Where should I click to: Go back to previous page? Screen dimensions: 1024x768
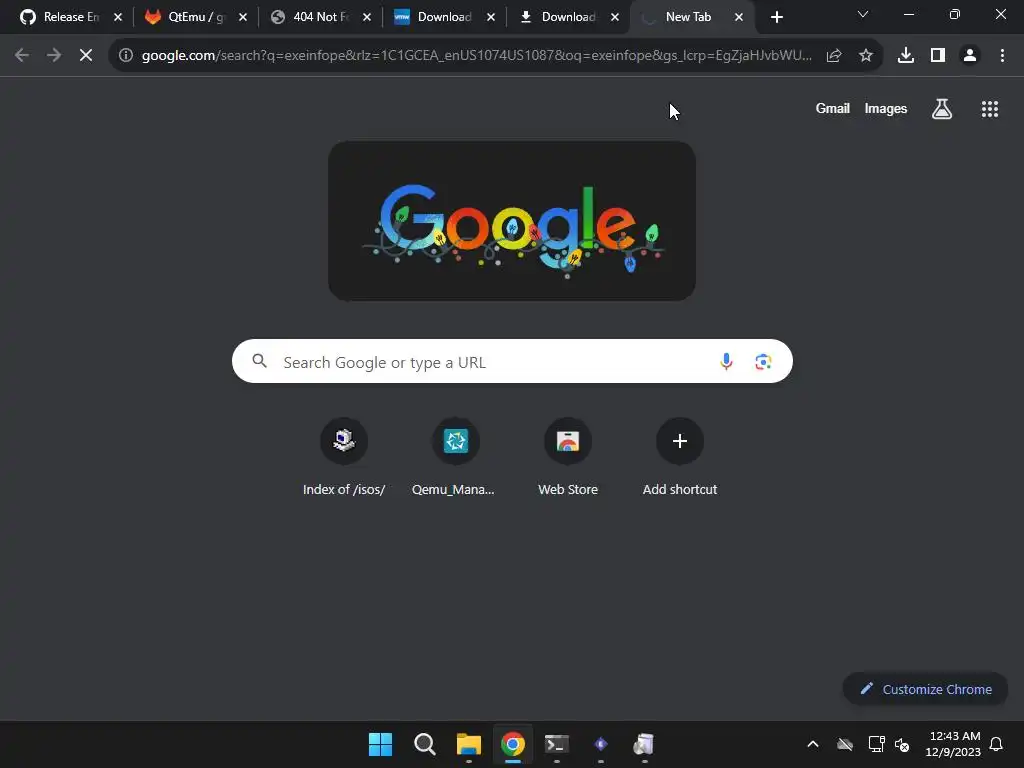click(22, 56)
